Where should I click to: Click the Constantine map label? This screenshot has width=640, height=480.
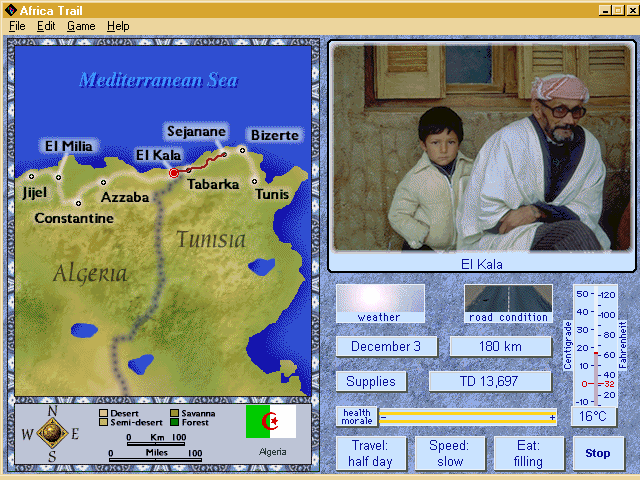pyautogui.click(x=74, y=218)
